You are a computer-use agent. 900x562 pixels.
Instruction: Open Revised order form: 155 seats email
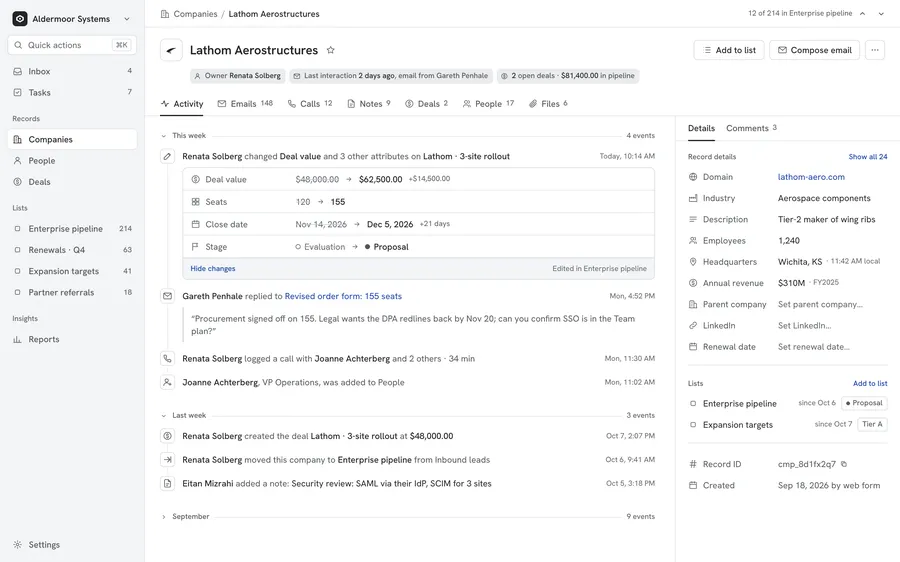pos(343,296)
